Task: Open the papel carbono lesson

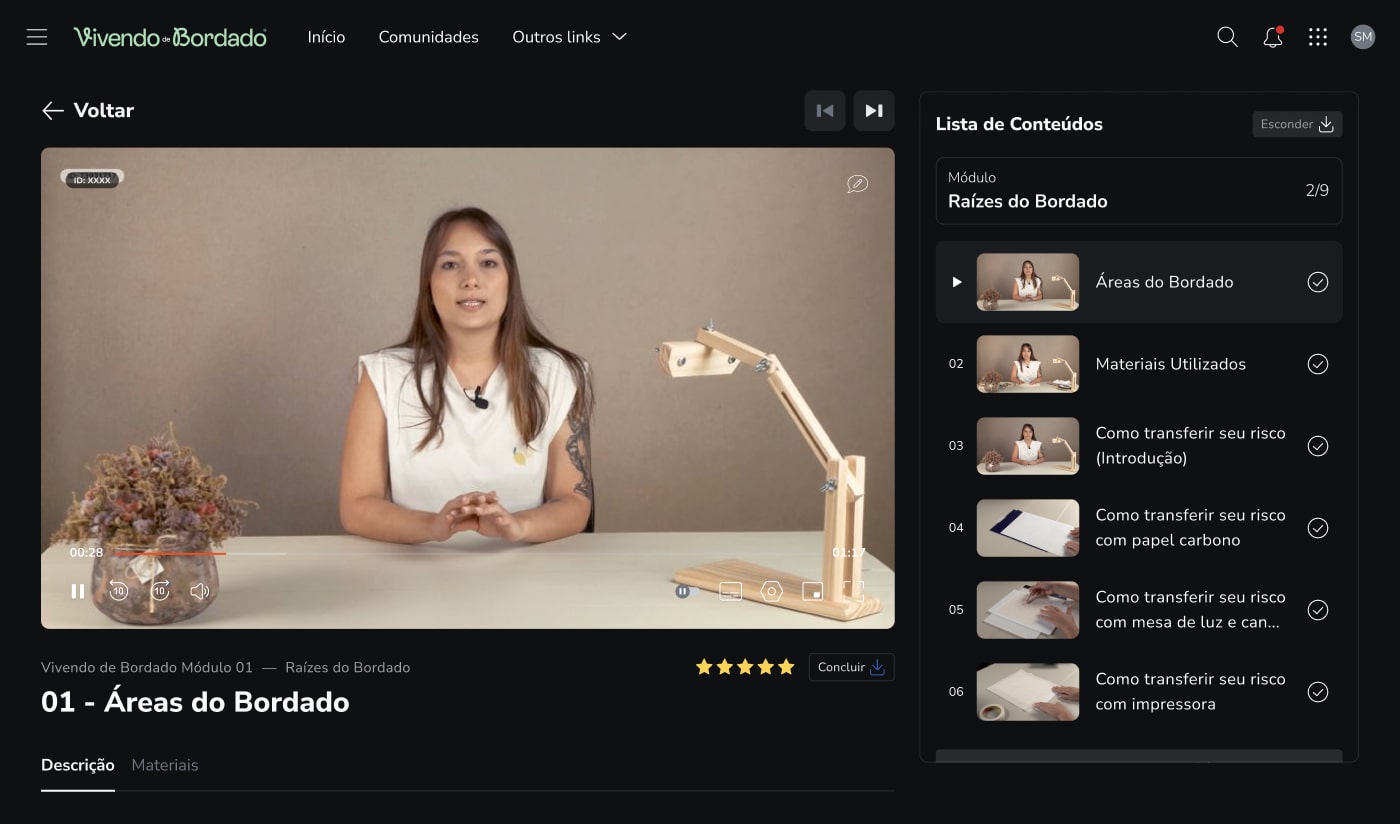Action: 1139,528
